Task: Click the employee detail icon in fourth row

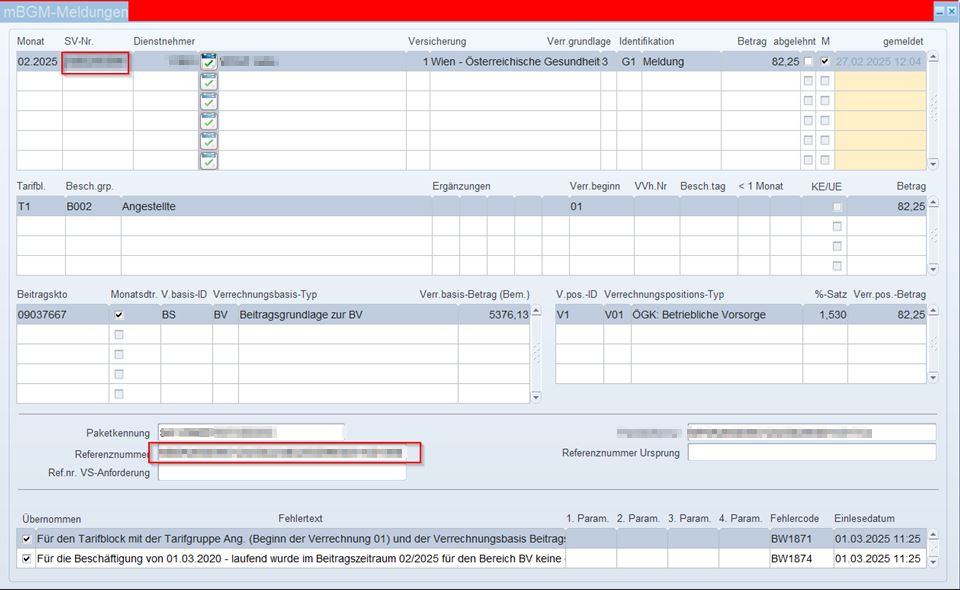Action: (208, 121)
